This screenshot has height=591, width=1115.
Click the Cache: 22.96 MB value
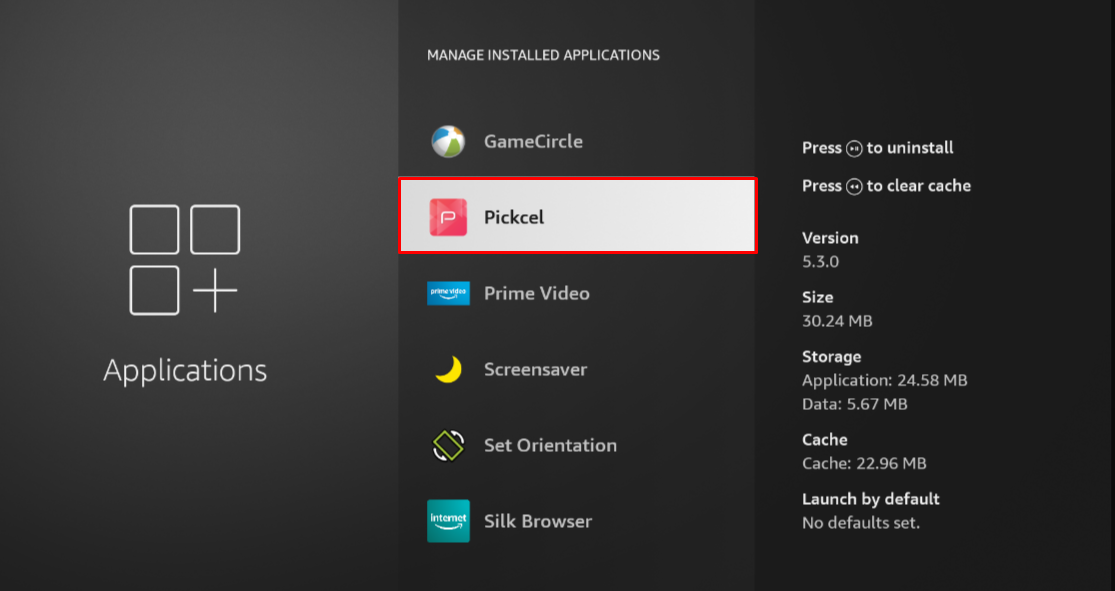(x=864, y=464)
